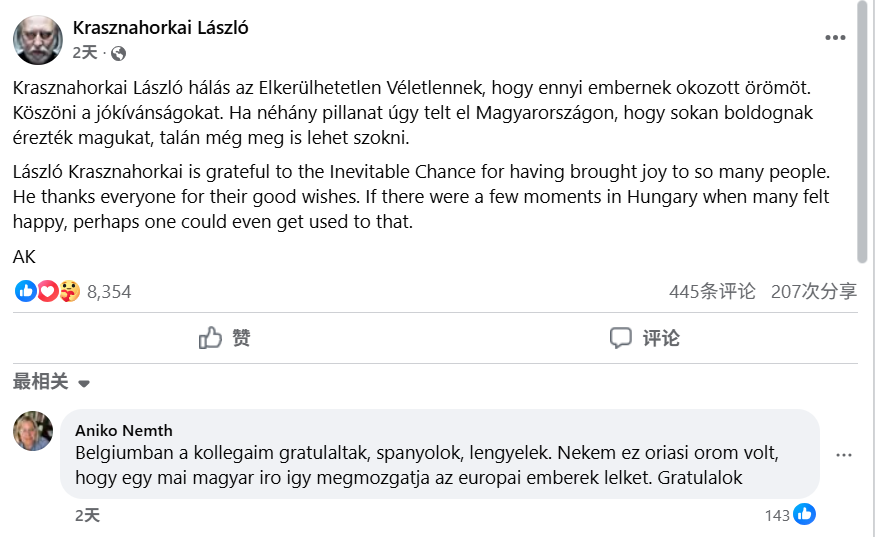Screen dimensions: 875x537
Task: Open the 8,354 reactions list
Action: pos(109,292)
